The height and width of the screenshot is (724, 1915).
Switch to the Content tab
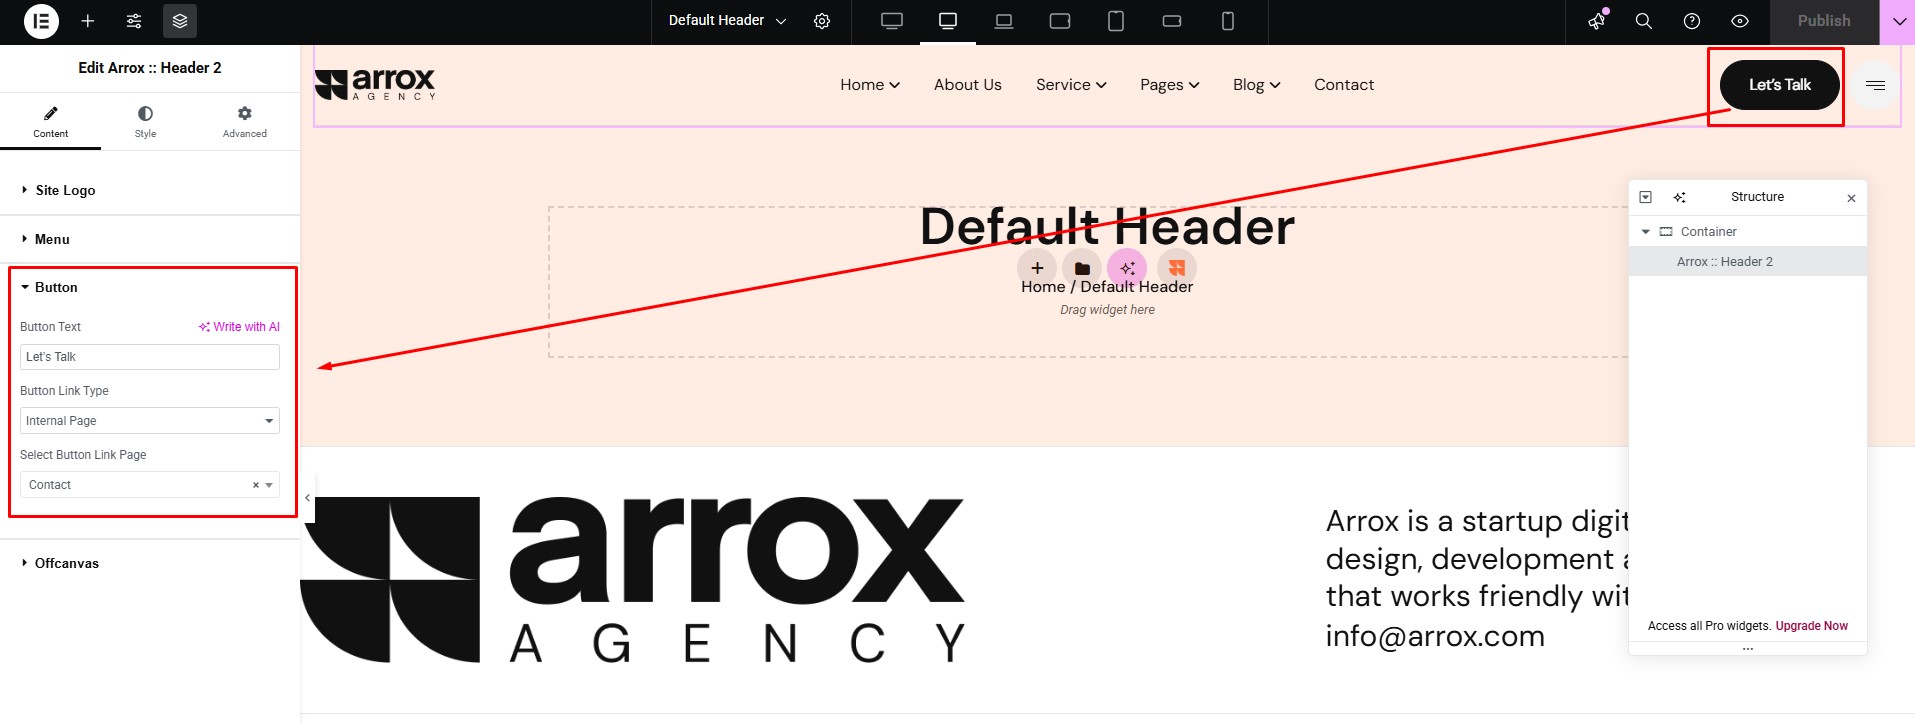[50, 121]
